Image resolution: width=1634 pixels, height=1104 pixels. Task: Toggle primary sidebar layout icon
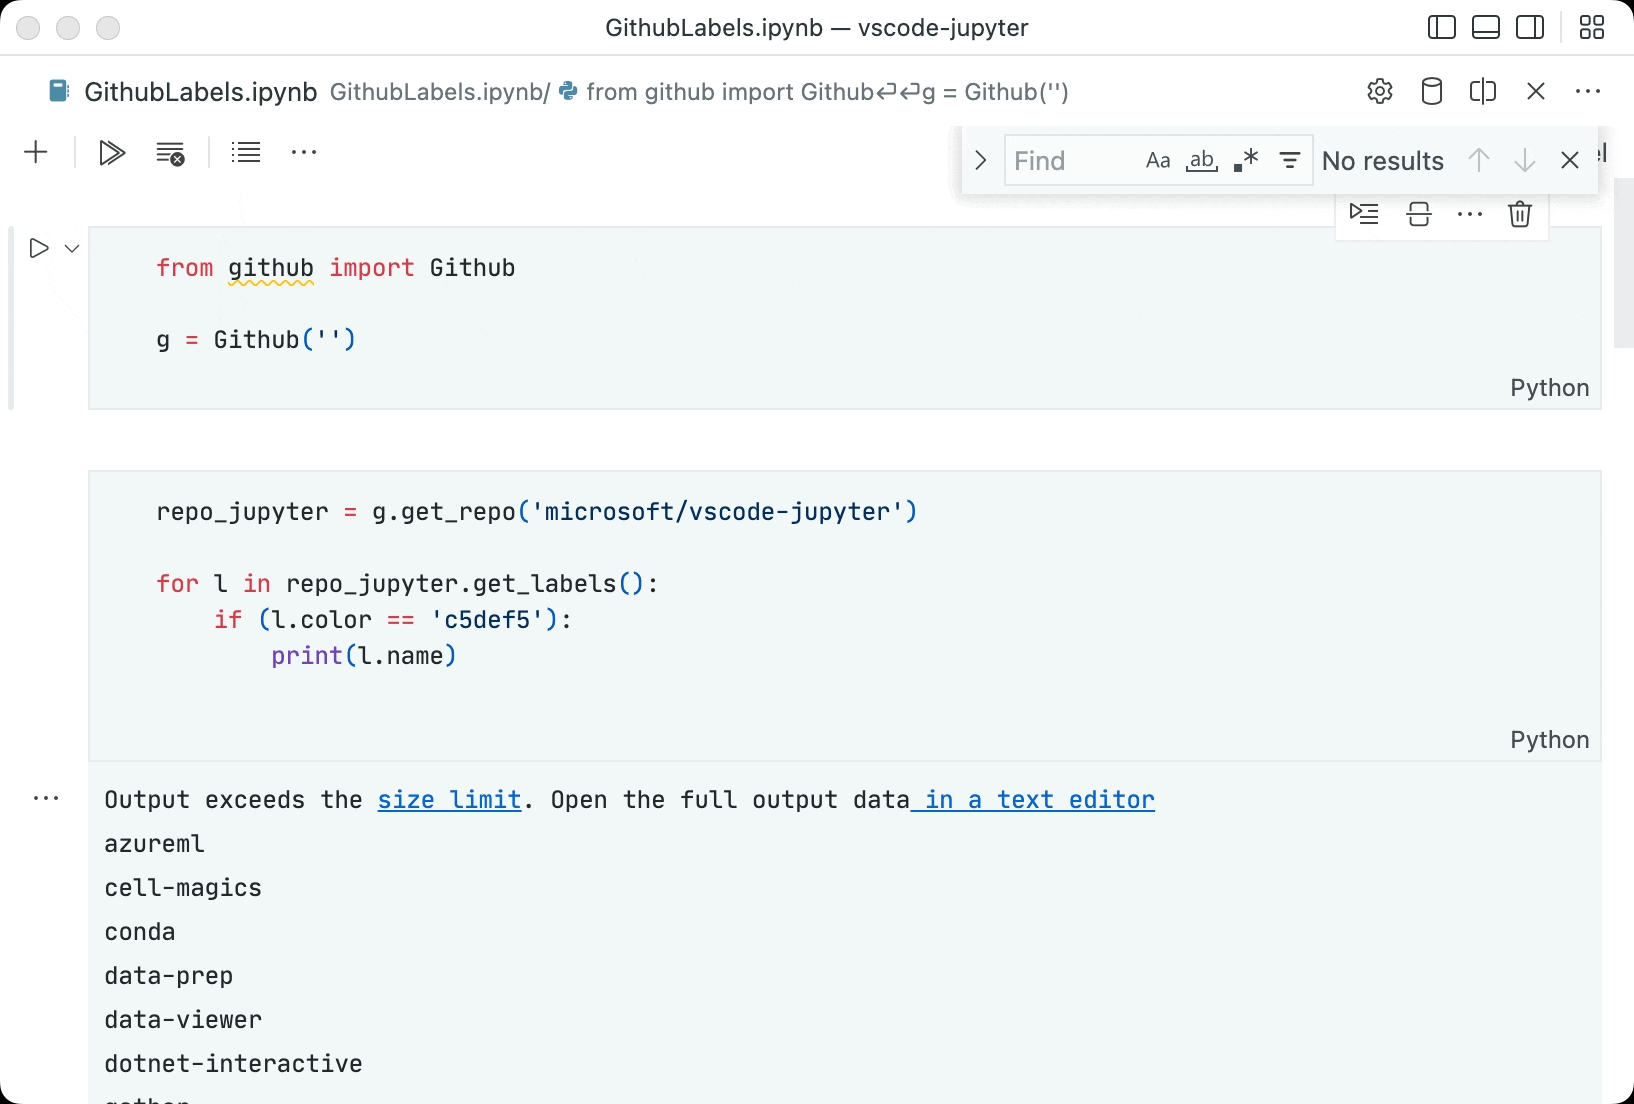pyautogui.click(x=1442, y=28)
